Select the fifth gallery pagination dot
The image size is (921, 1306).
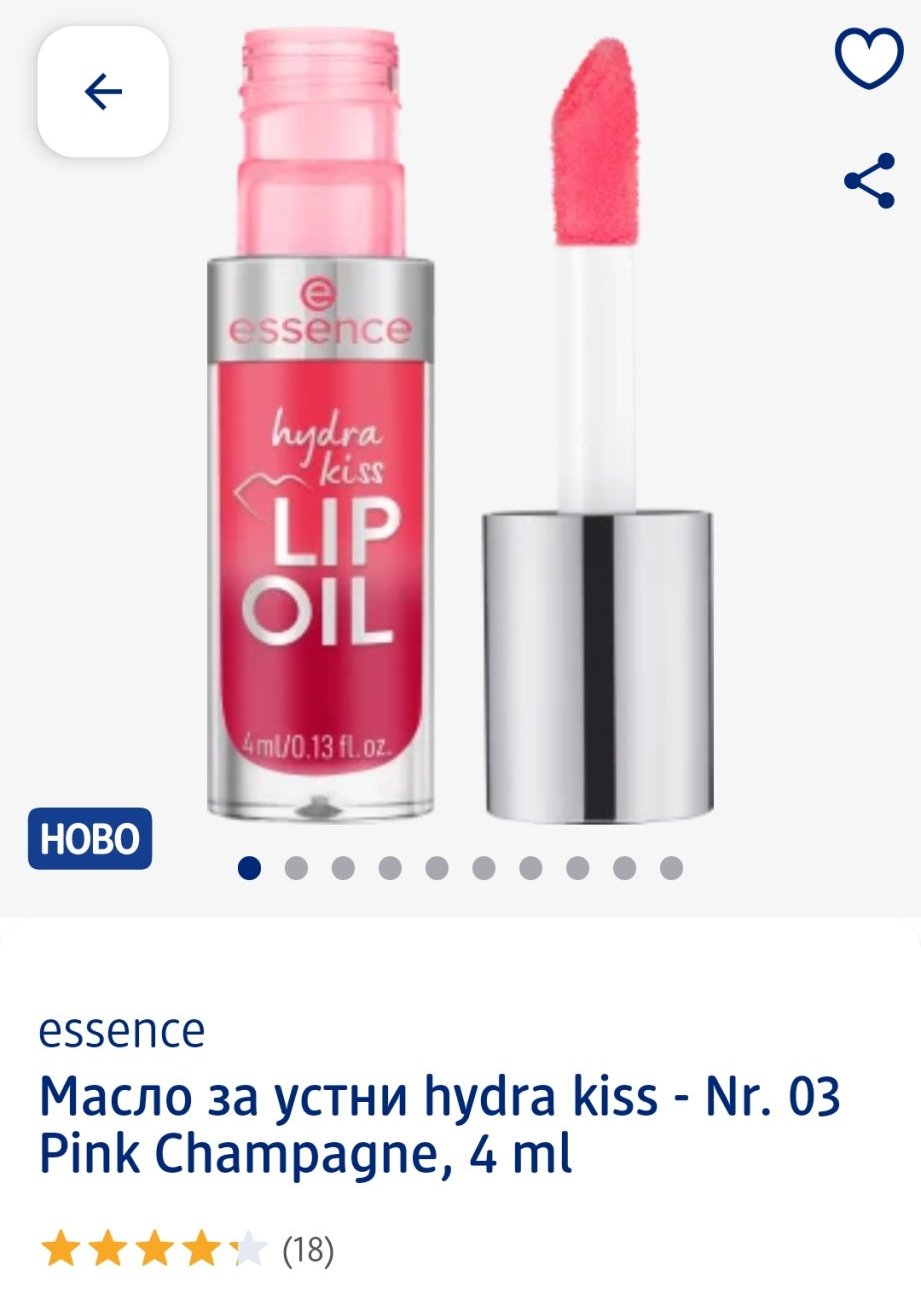(437, 868)
